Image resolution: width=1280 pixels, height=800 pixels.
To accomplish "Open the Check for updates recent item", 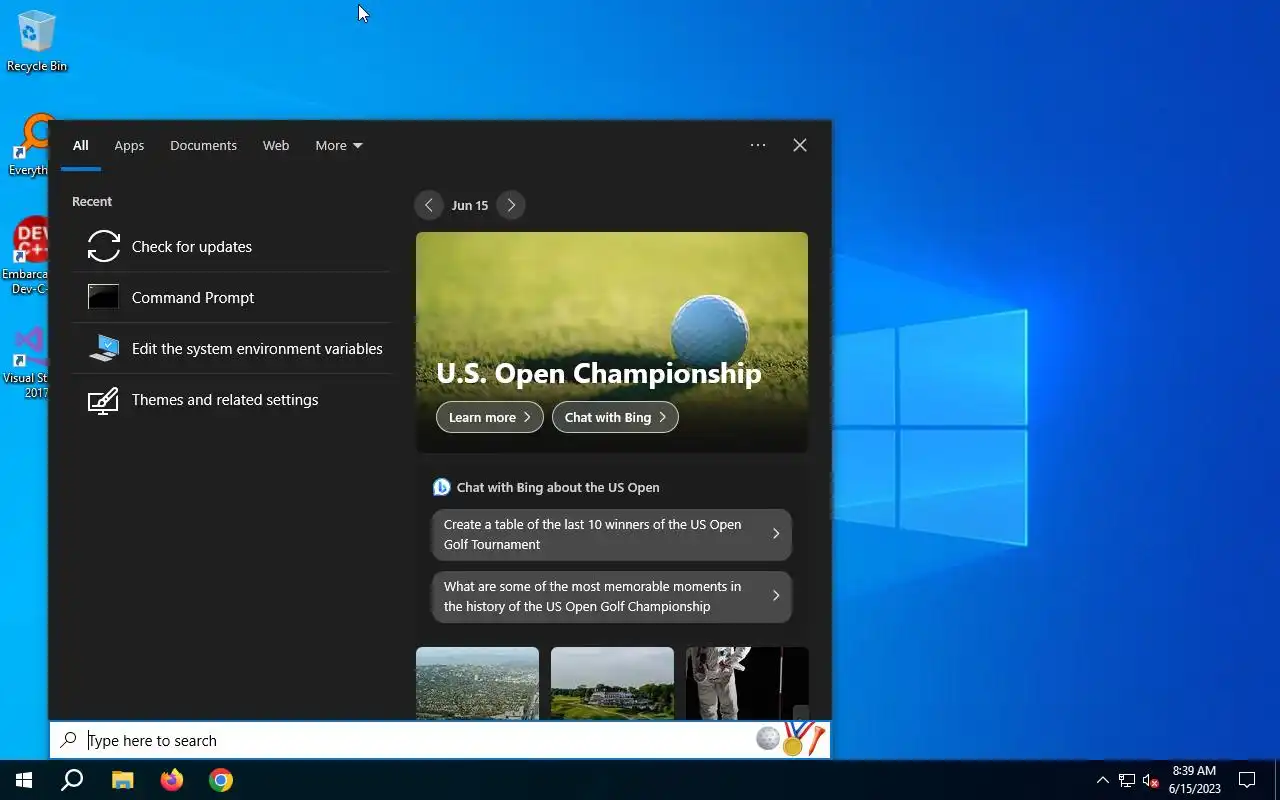I will [231, 246].
